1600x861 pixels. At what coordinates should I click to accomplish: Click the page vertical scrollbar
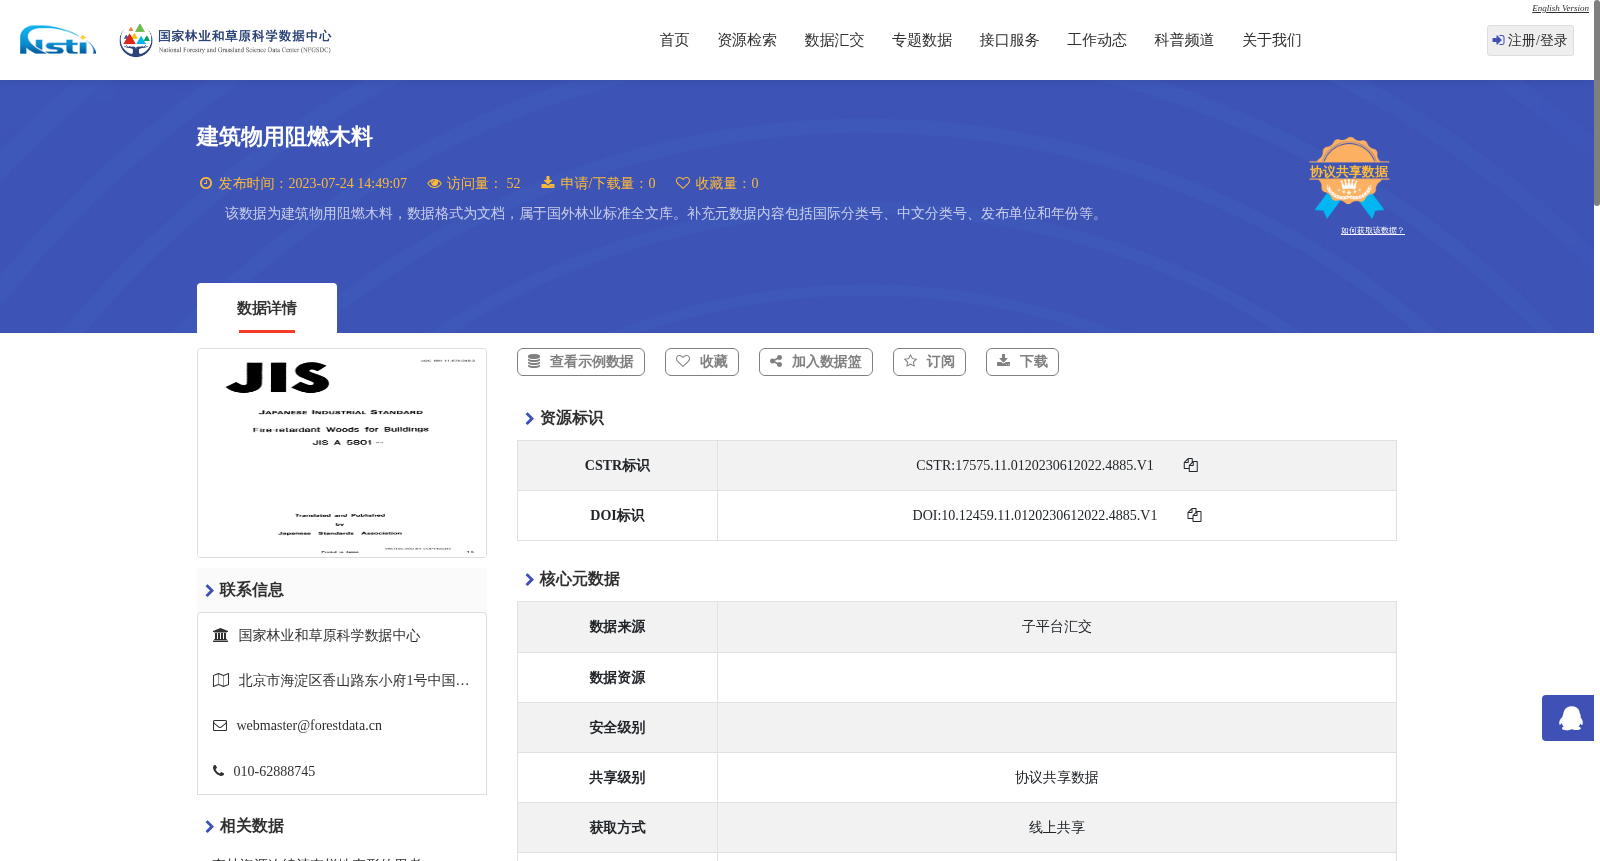(1597, 103)
